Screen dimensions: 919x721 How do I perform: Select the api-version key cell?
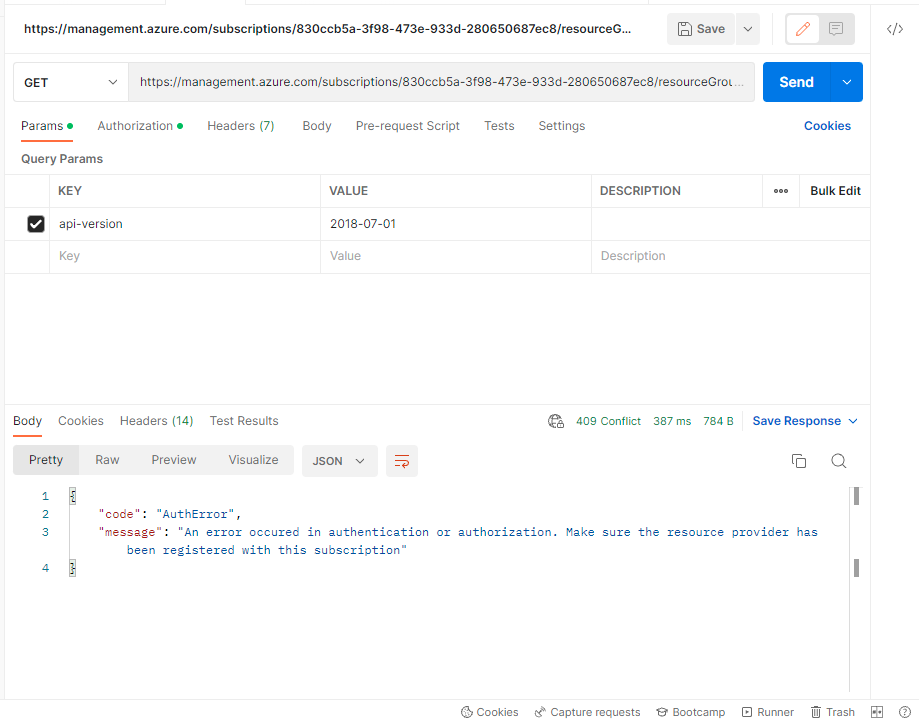click(x=185, y=224)
